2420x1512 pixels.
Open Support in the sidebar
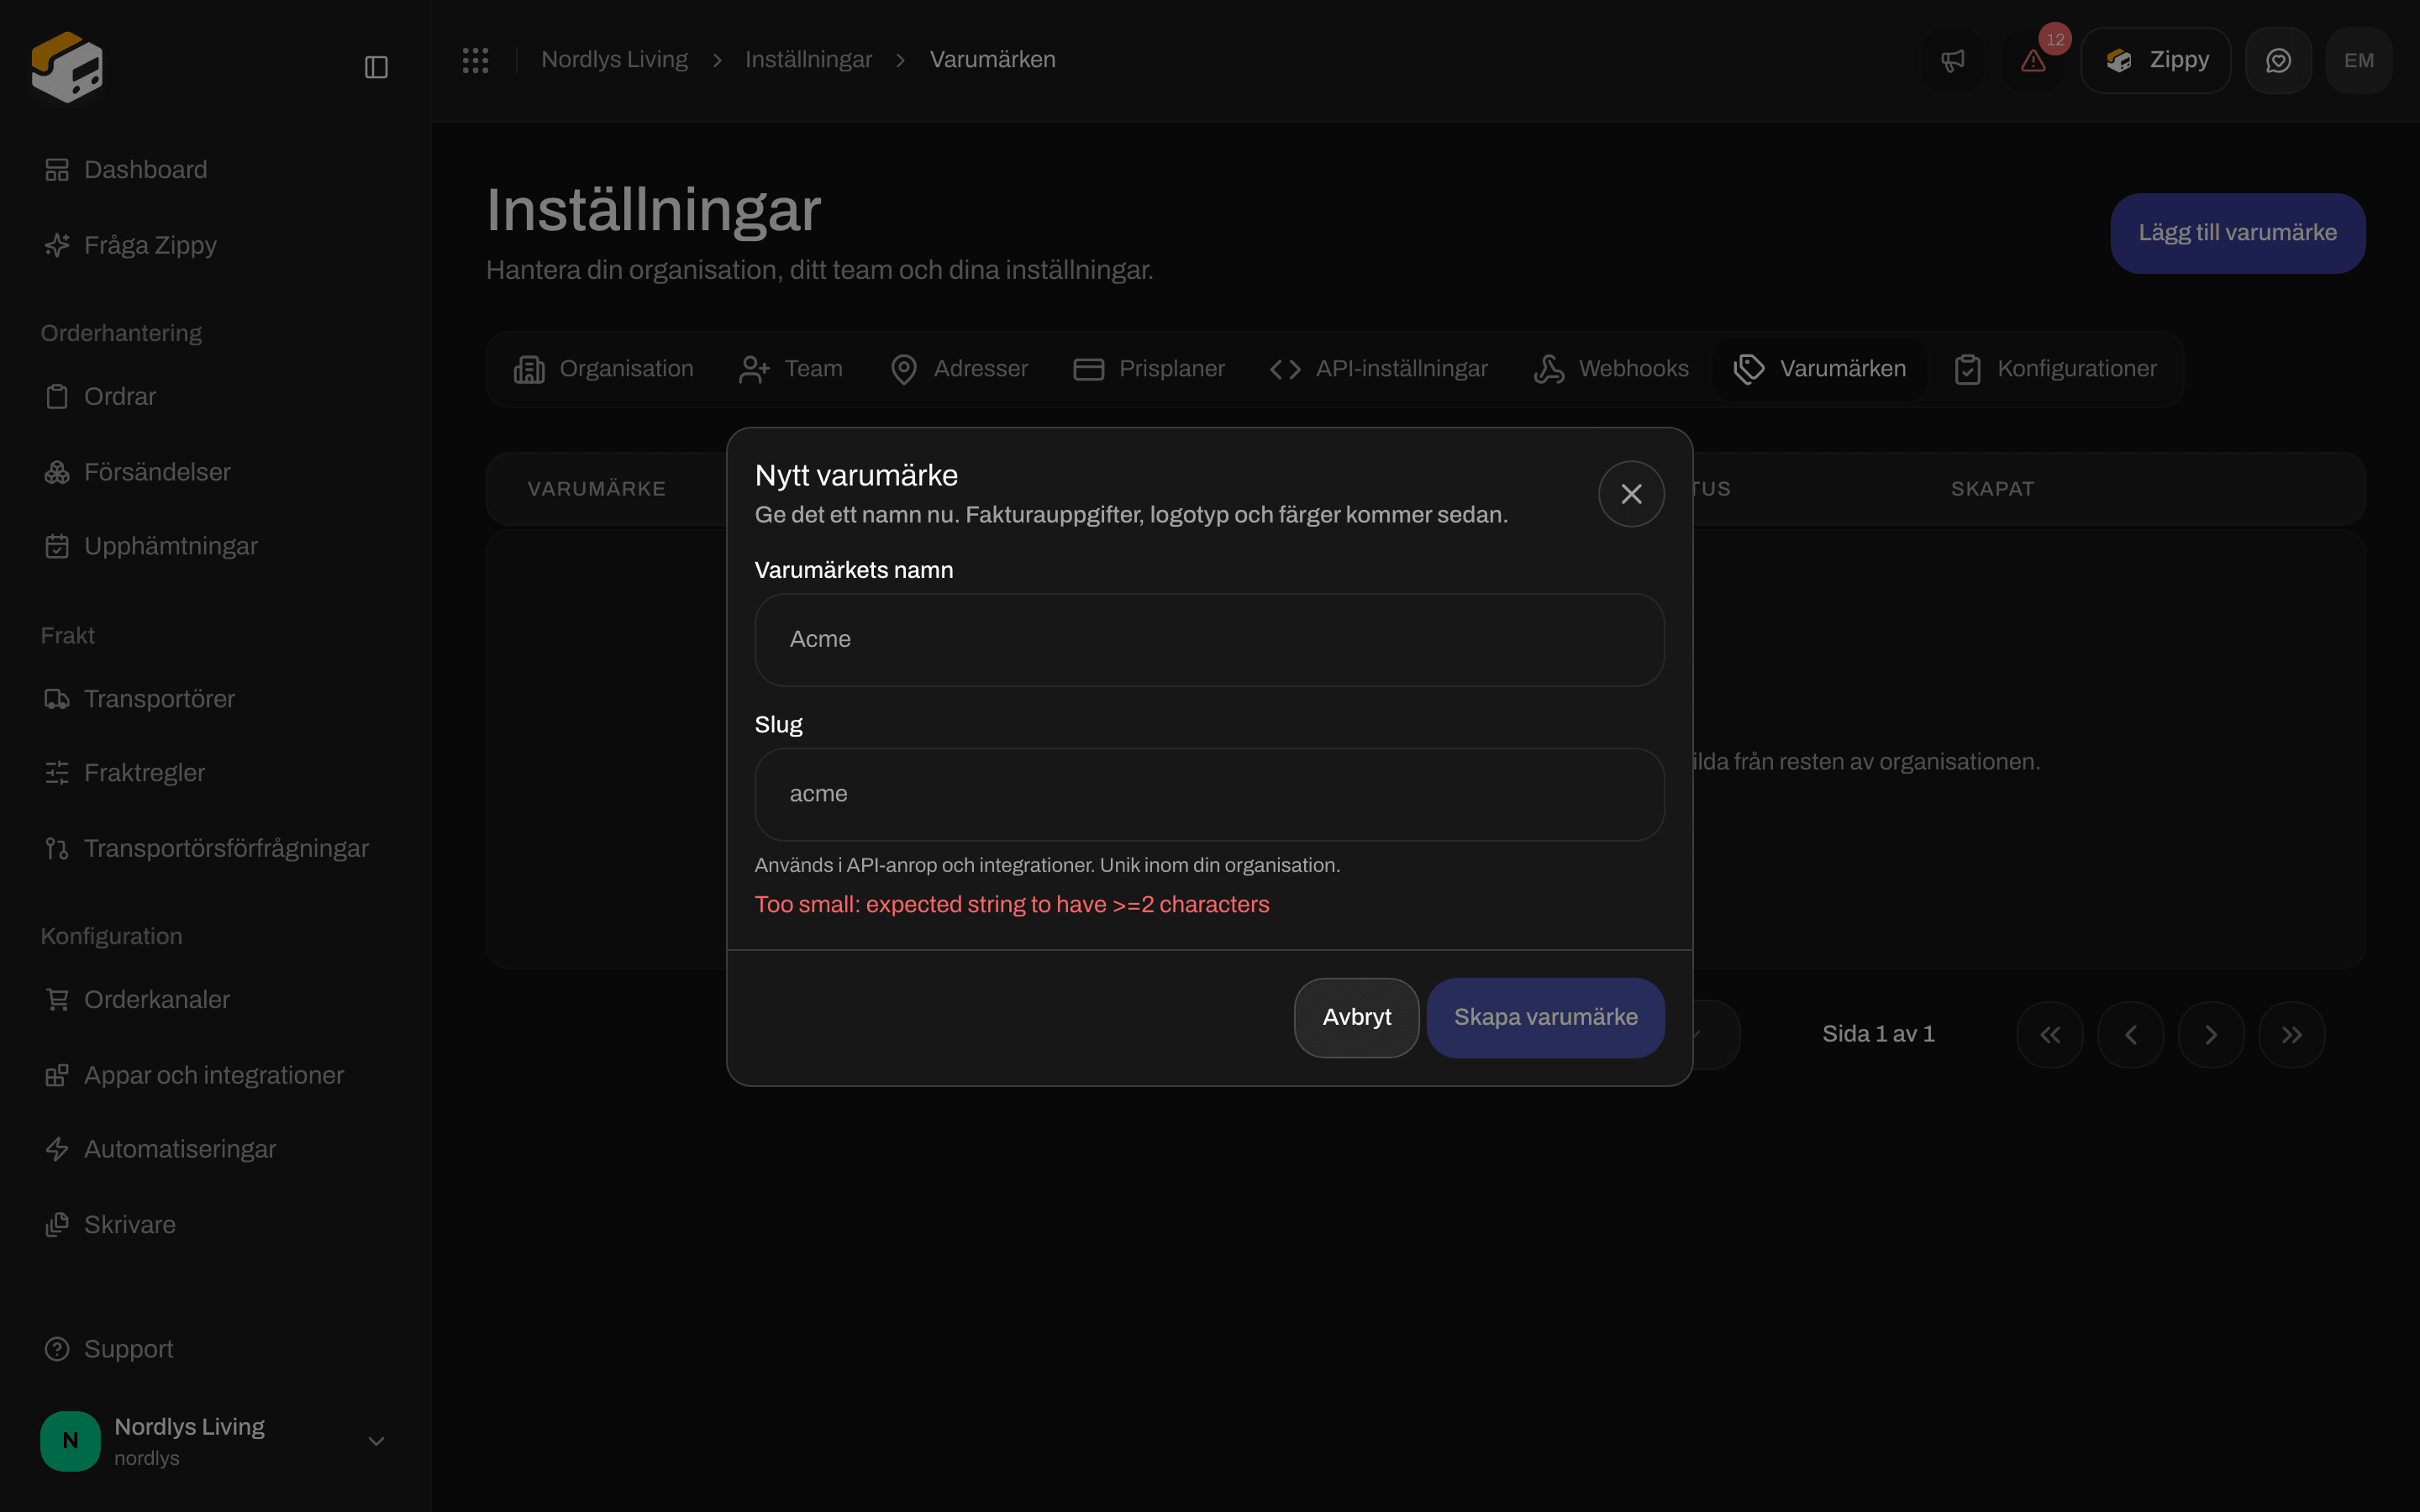[x=108, y=1349]
